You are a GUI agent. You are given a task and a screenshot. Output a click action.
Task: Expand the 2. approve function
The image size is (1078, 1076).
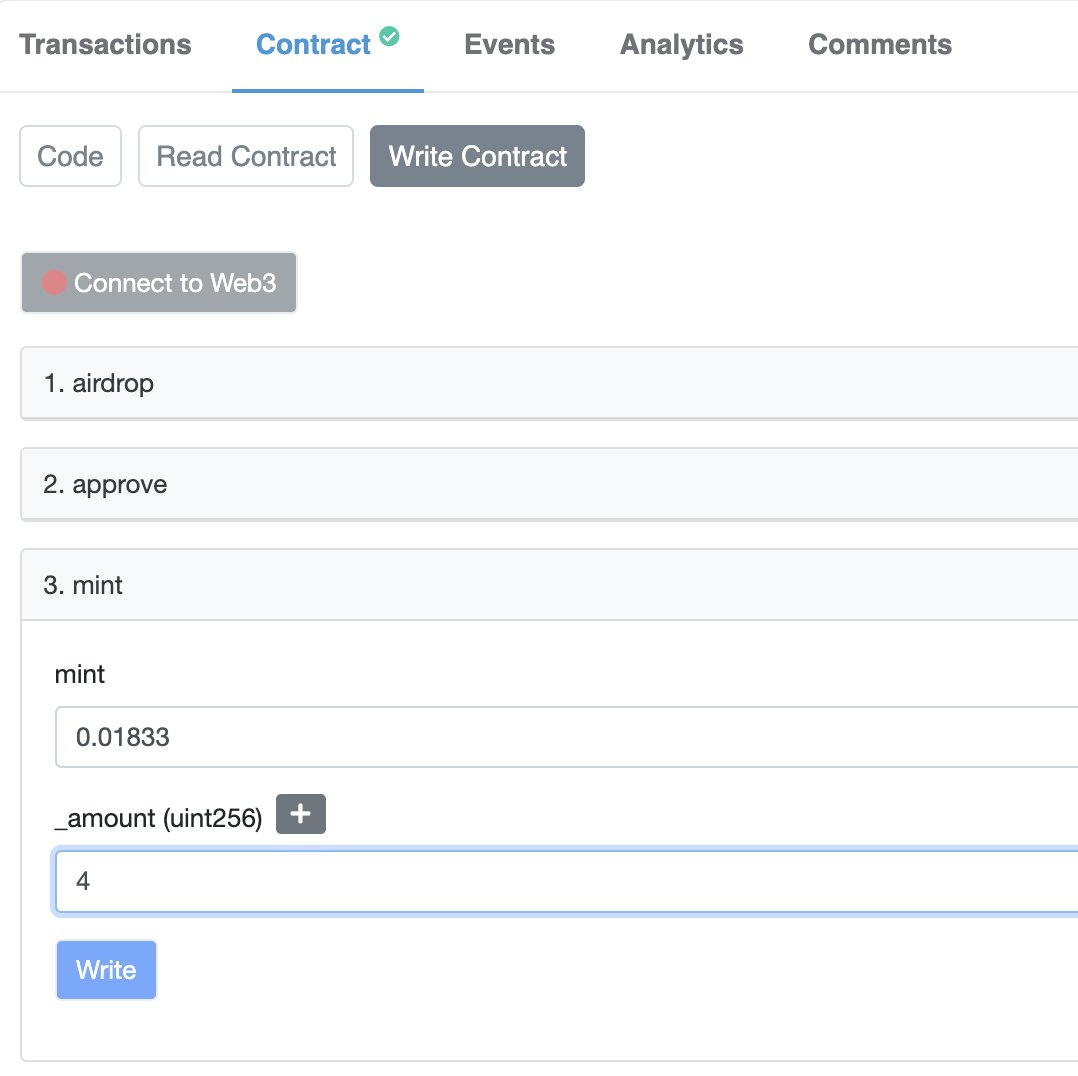click(549, 484)
